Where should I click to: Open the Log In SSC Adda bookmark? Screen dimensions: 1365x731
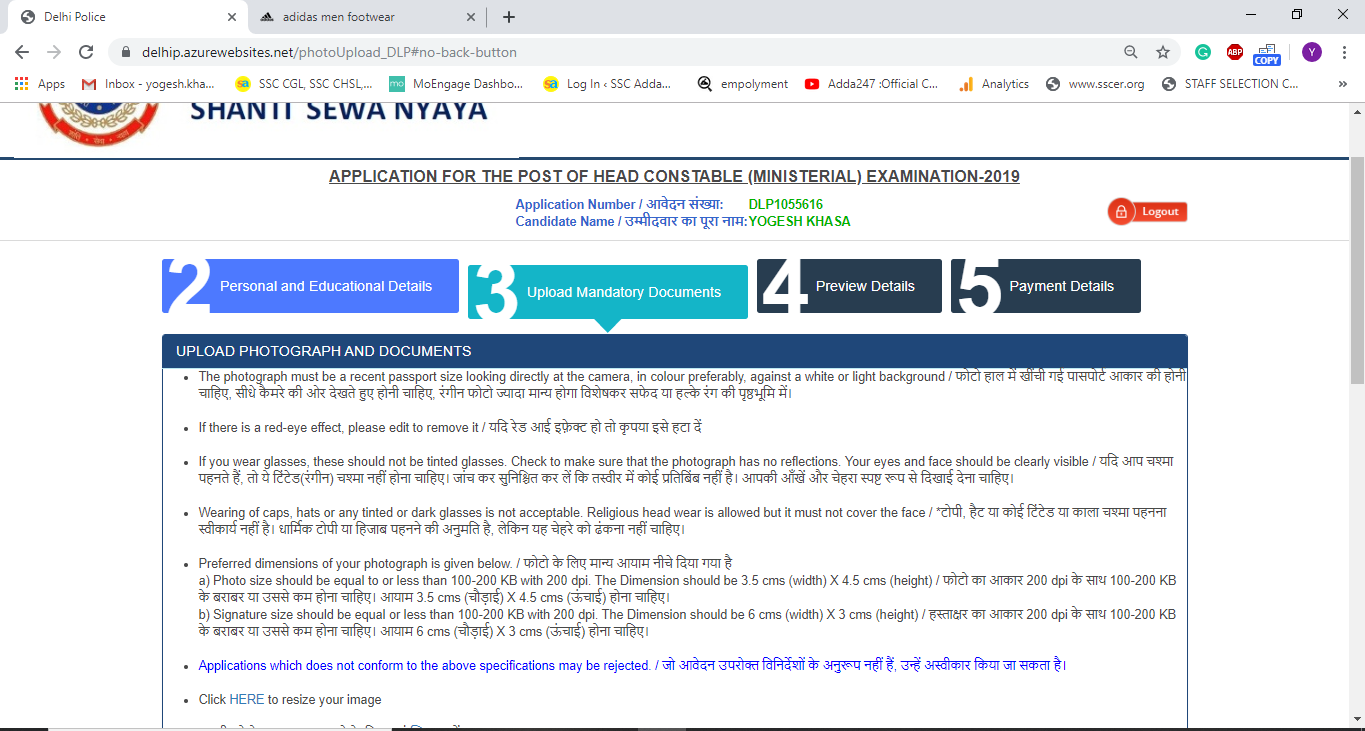(609, 84)
